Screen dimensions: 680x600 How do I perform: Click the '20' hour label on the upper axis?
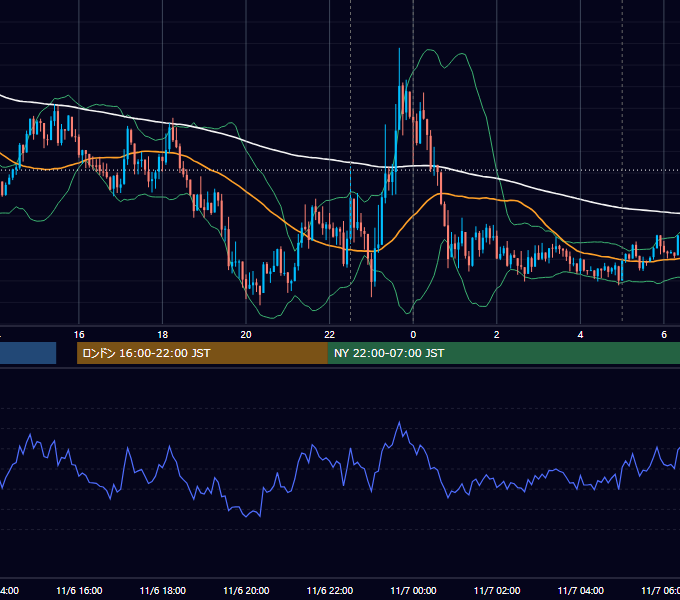click(x=246, y=335)
